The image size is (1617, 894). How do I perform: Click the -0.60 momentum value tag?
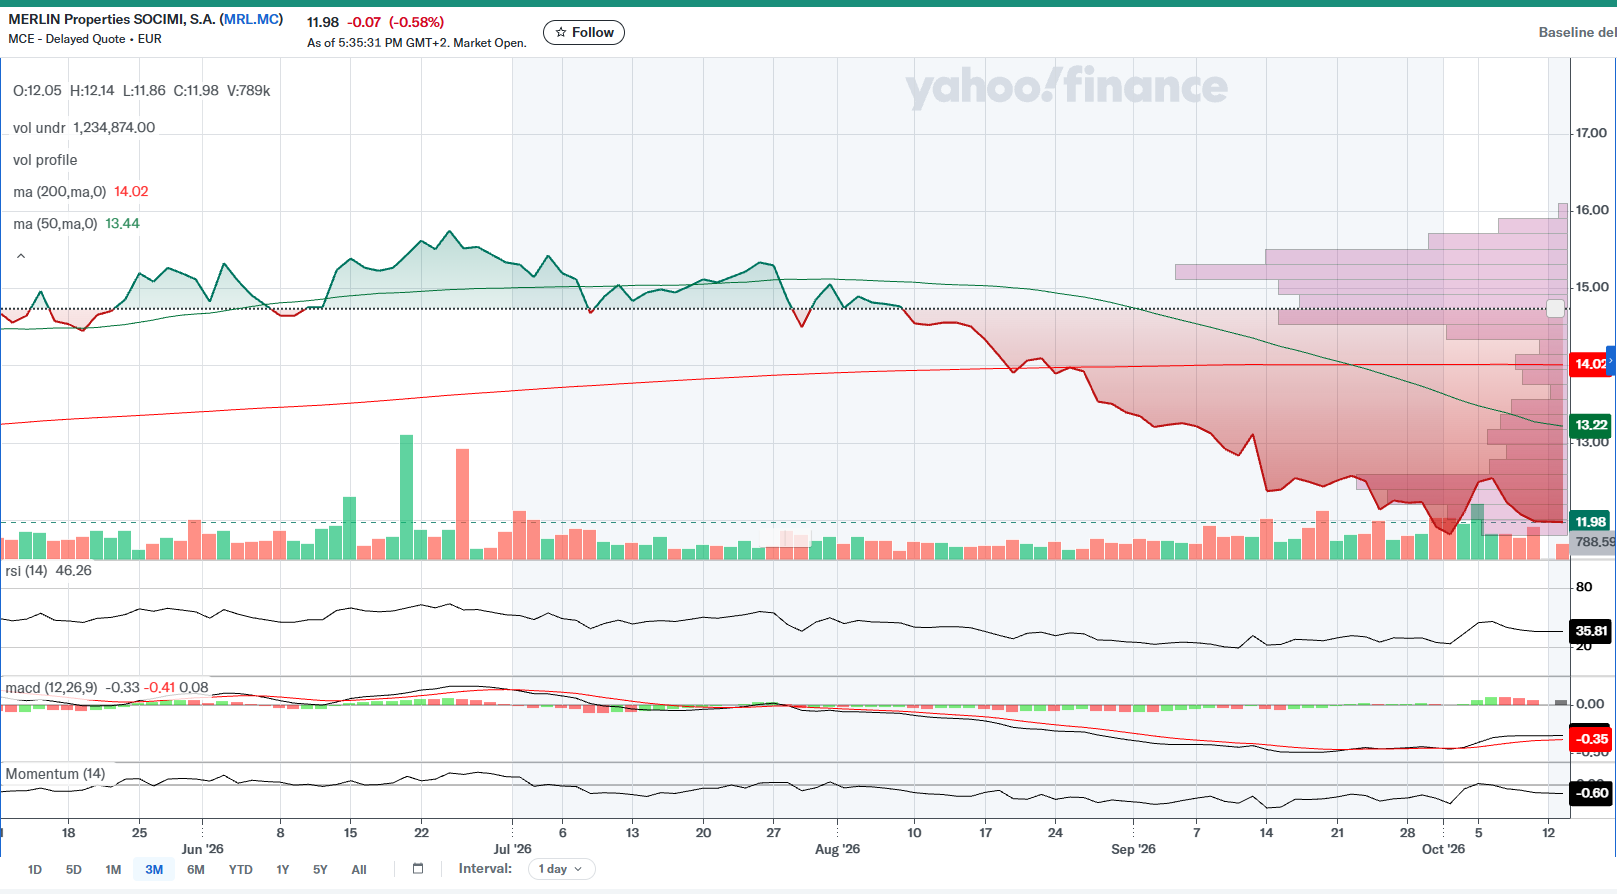point(1590,793)
